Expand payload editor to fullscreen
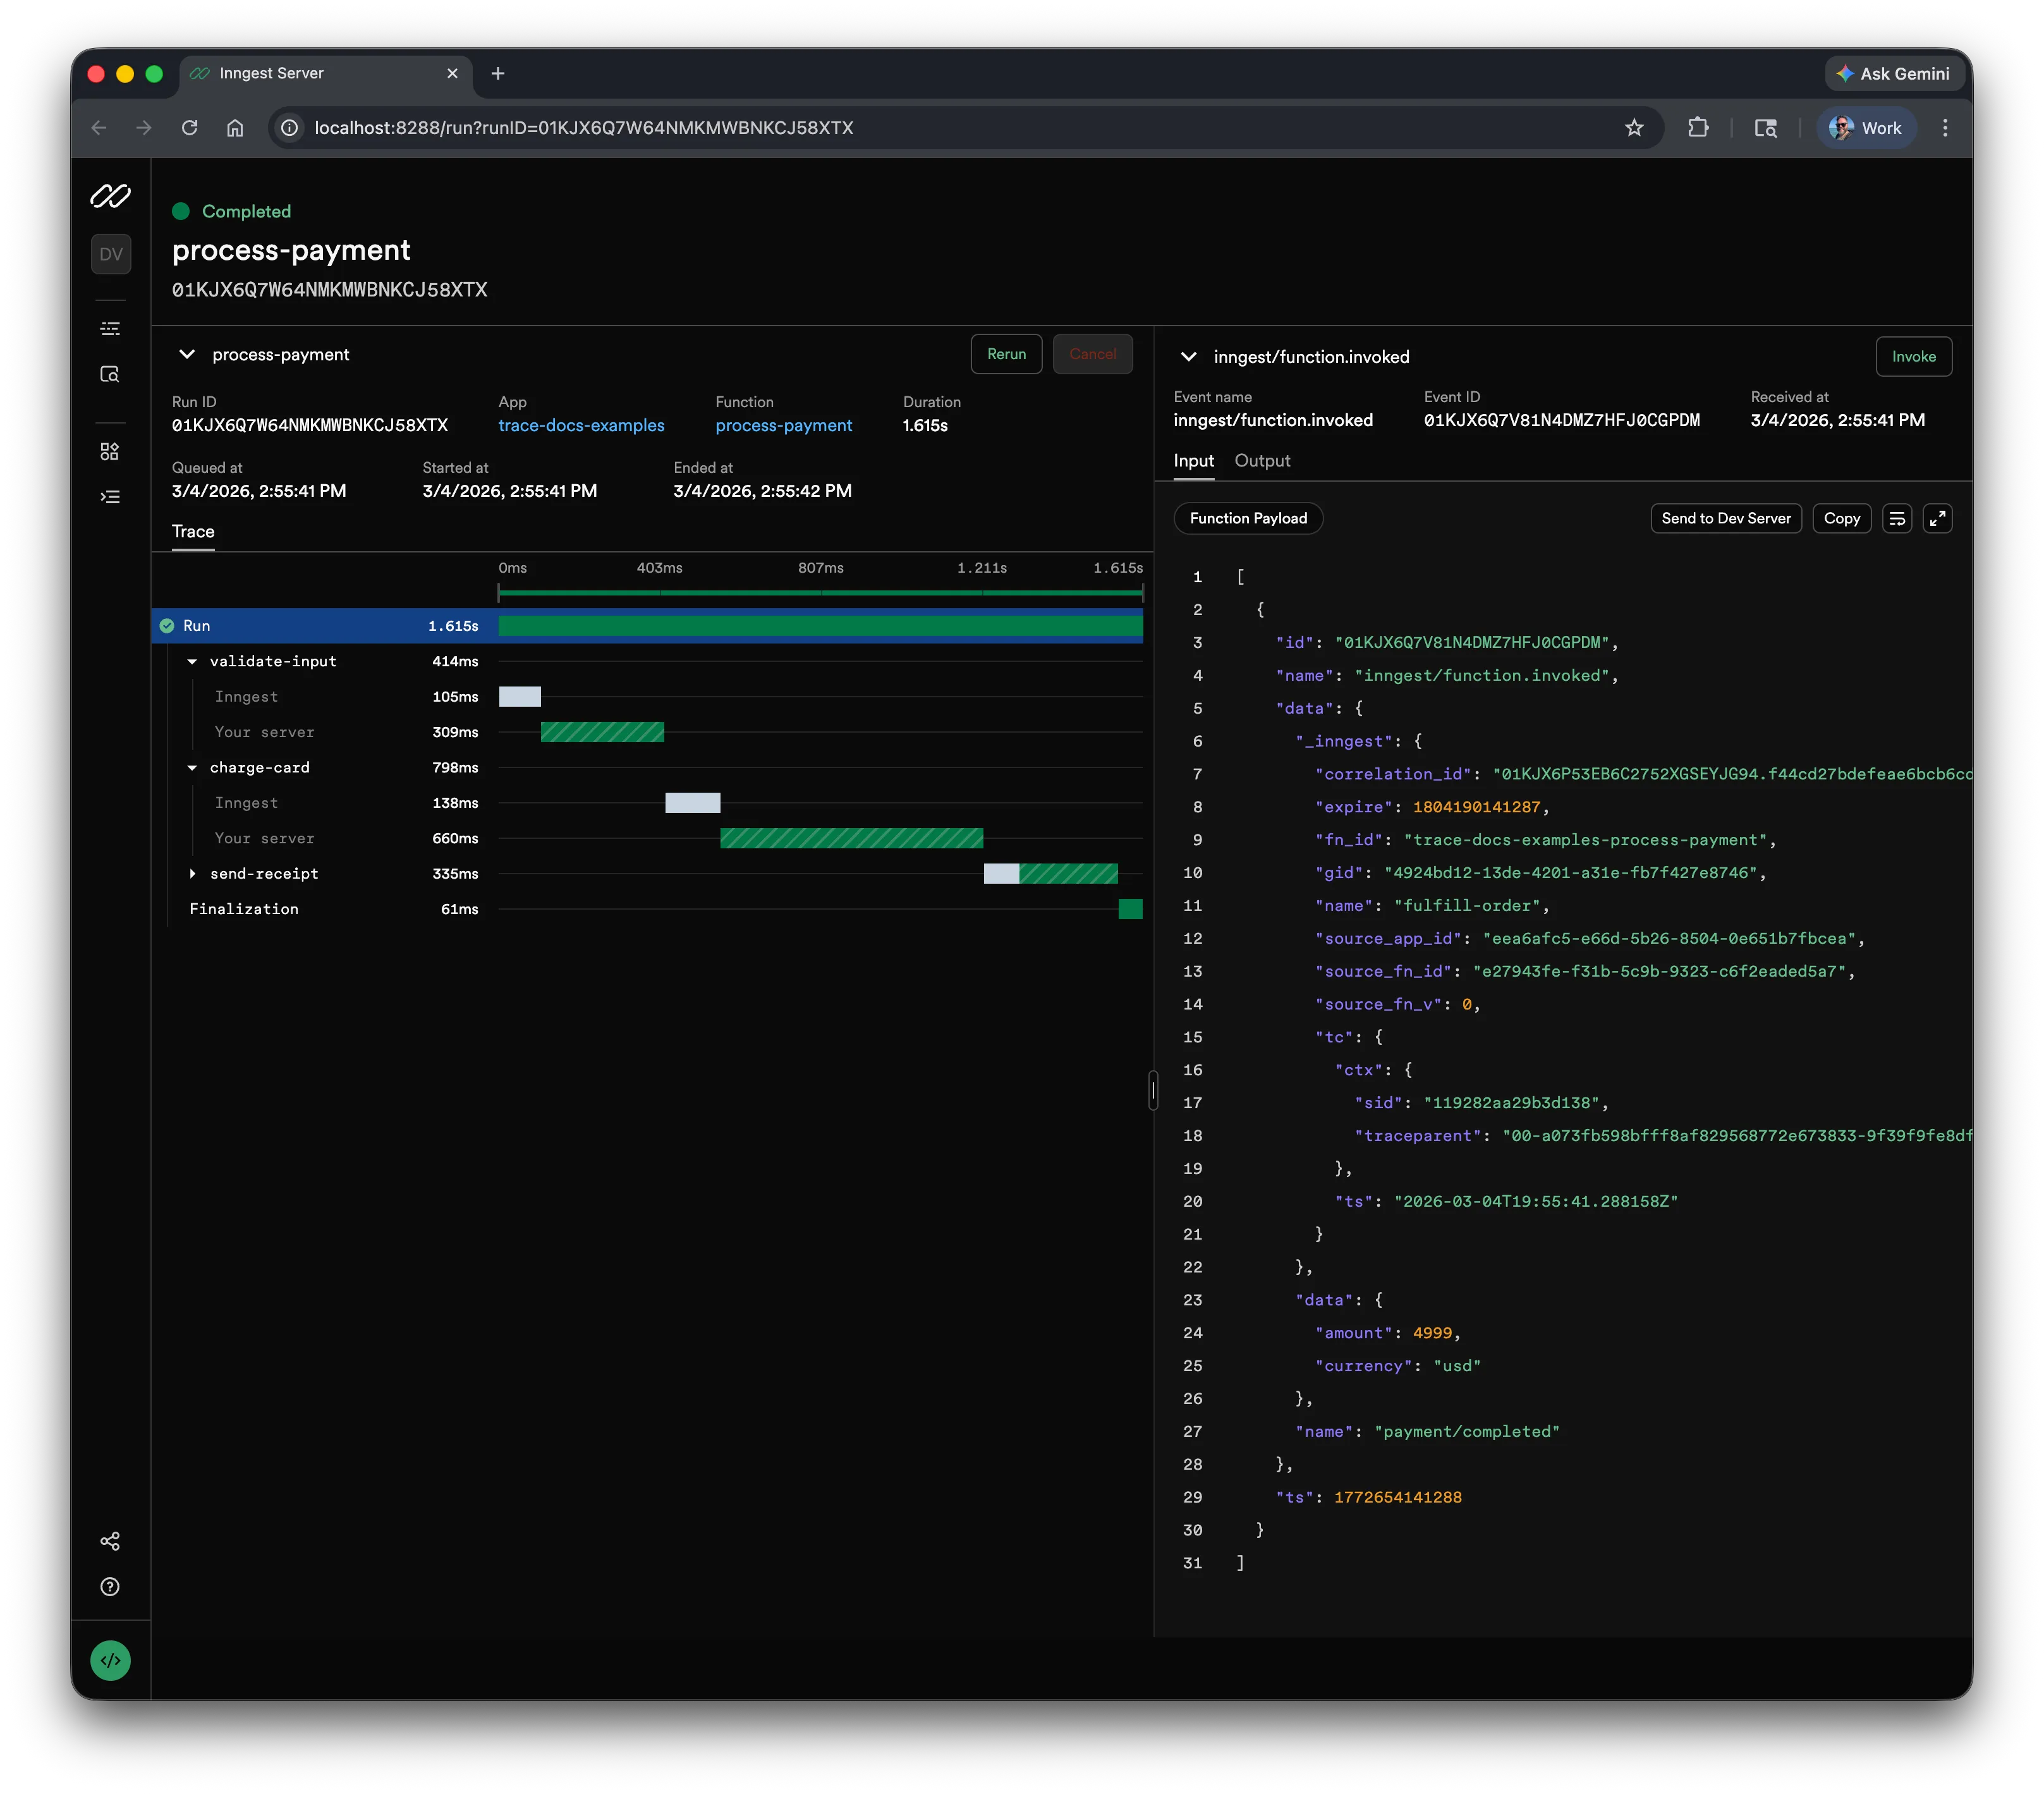The height and width of the screenshot is (1794, 2044). coord(1937,518)
